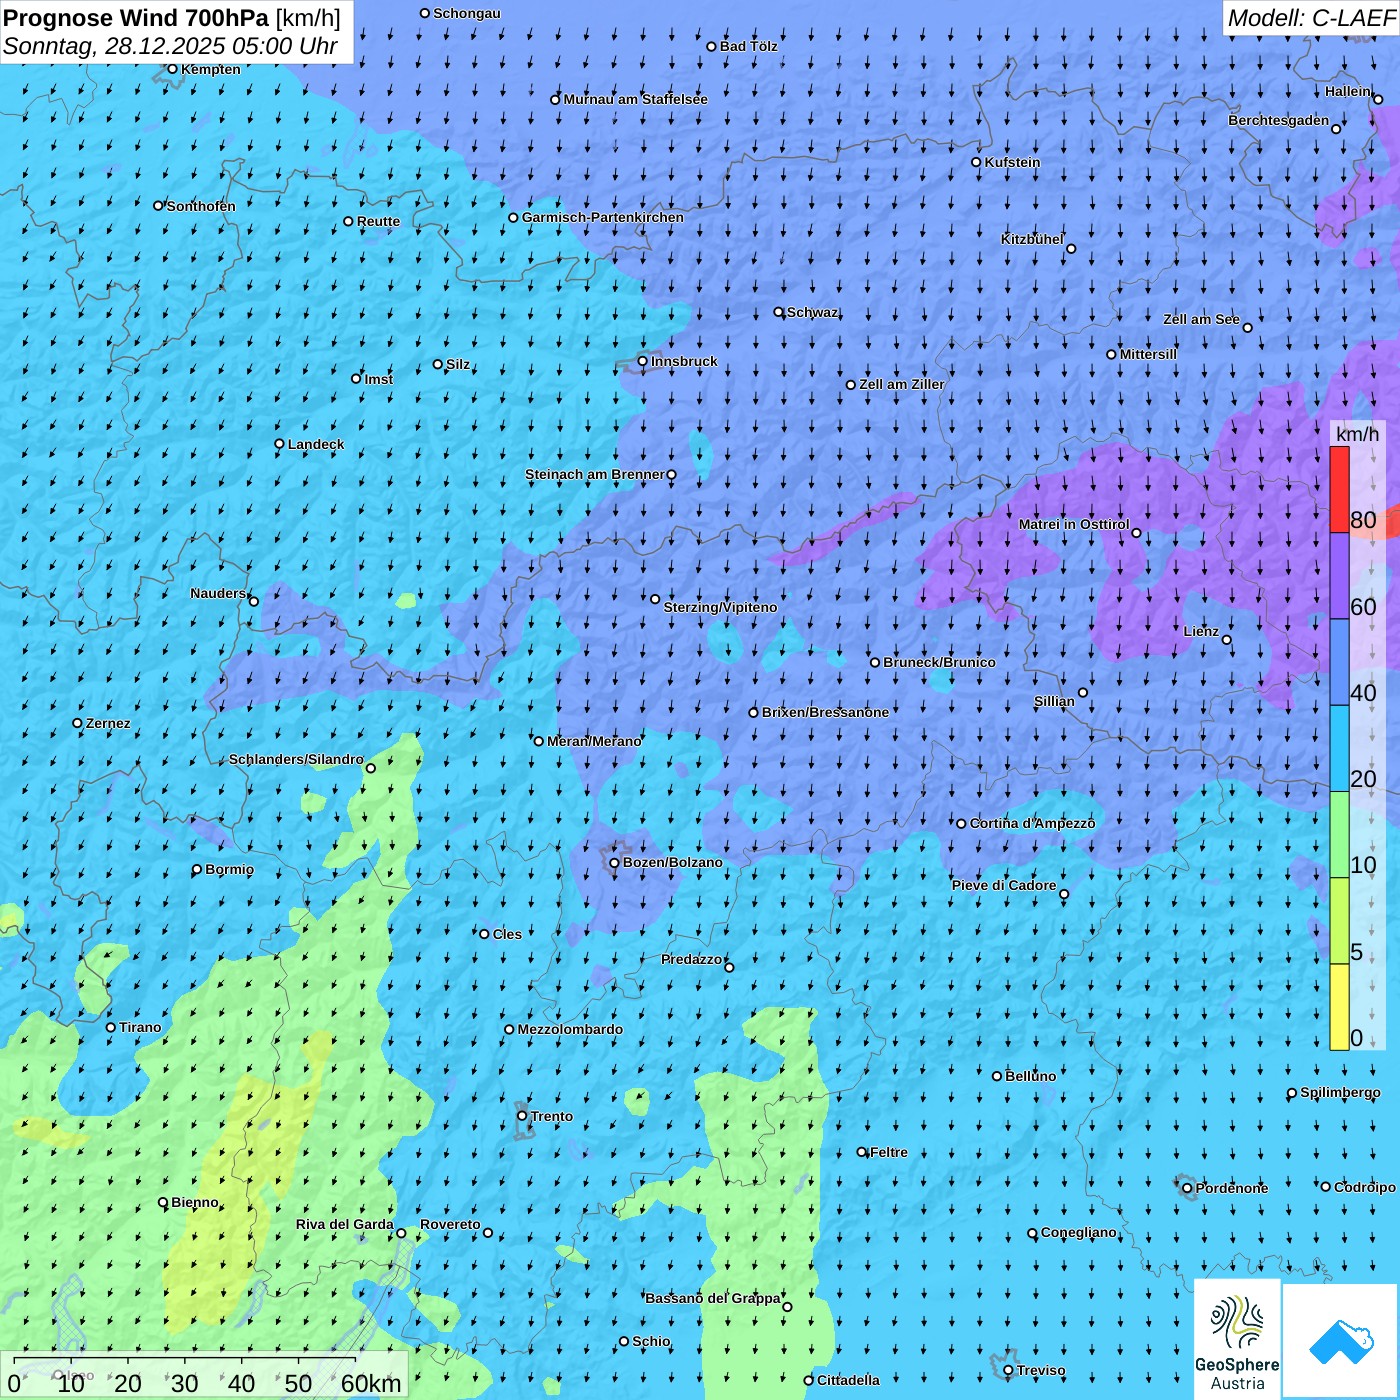The height and width of the screenshot is (1400, 1400).
Task: Select the red 80 km/h legend swatch
Action: (1339, 489)
